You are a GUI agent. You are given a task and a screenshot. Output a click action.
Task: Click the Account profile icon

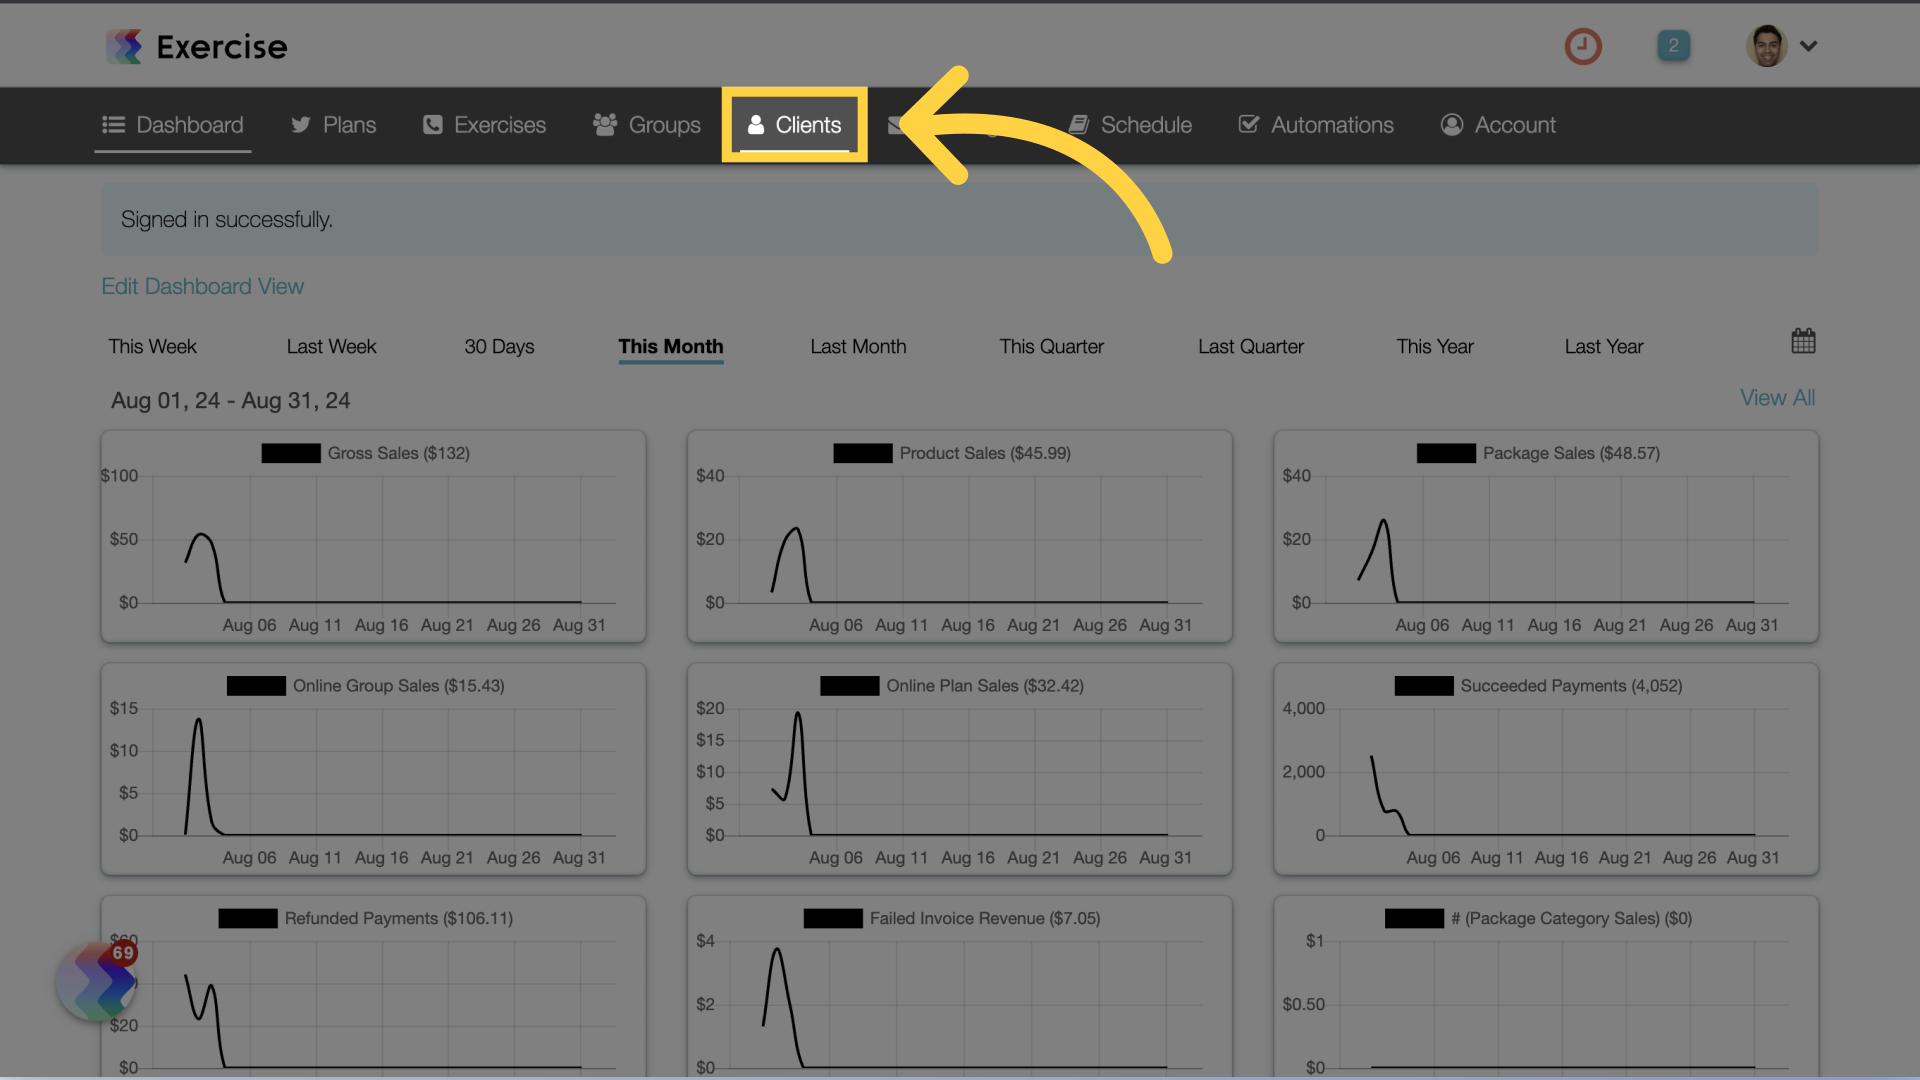(1767, 44)
